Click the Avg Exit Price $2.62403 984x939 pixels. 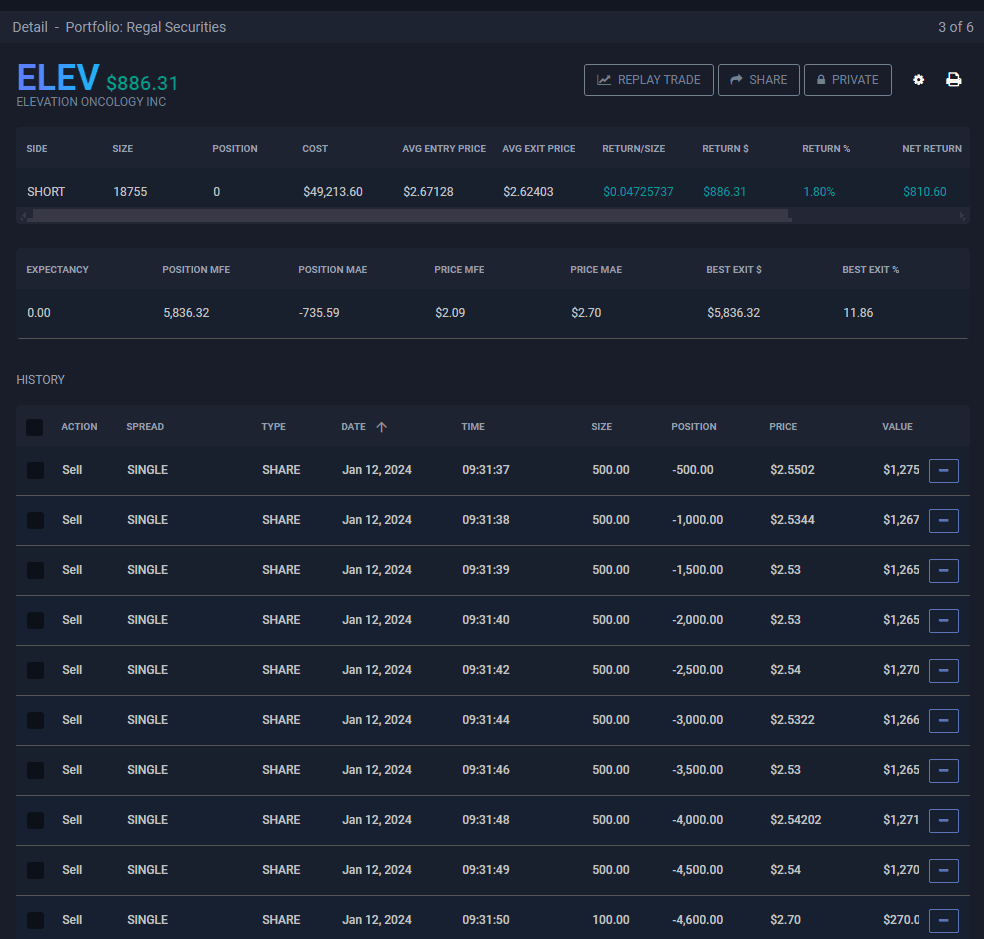point(528,191)
